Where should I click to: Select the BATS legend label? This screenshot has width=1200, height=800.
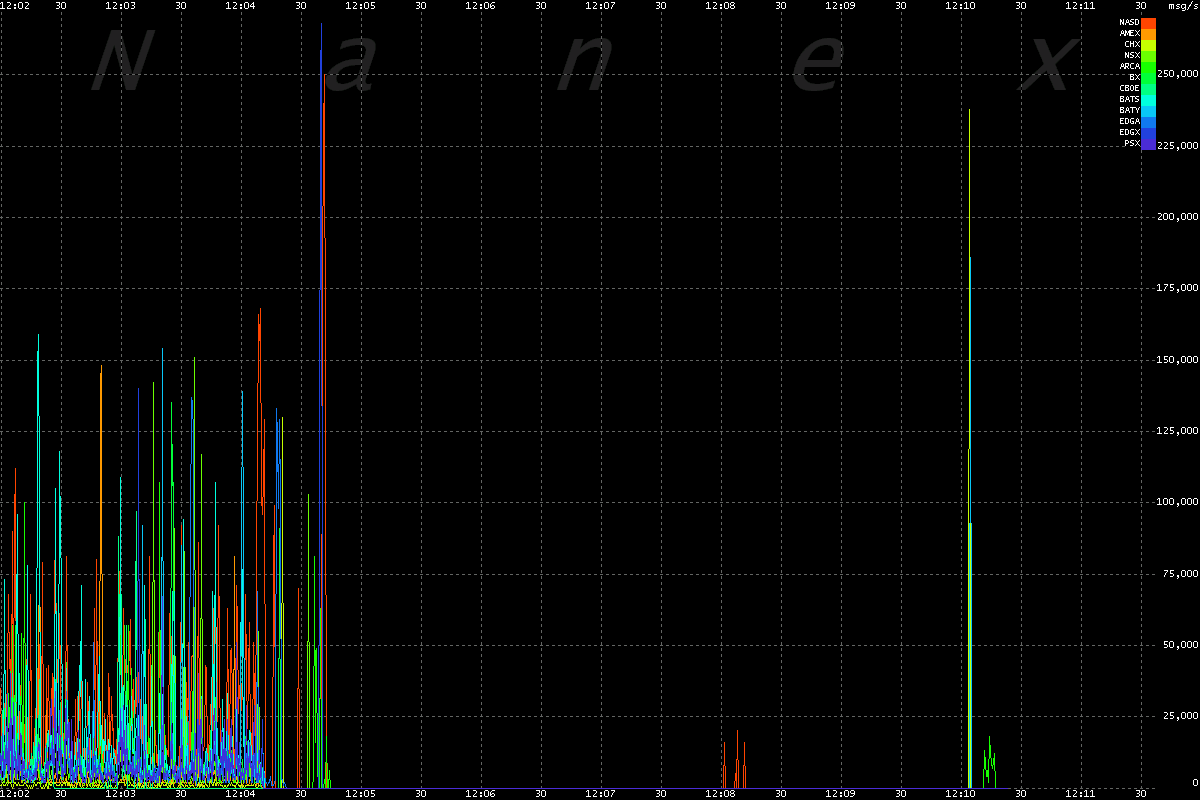(1129, 99)
